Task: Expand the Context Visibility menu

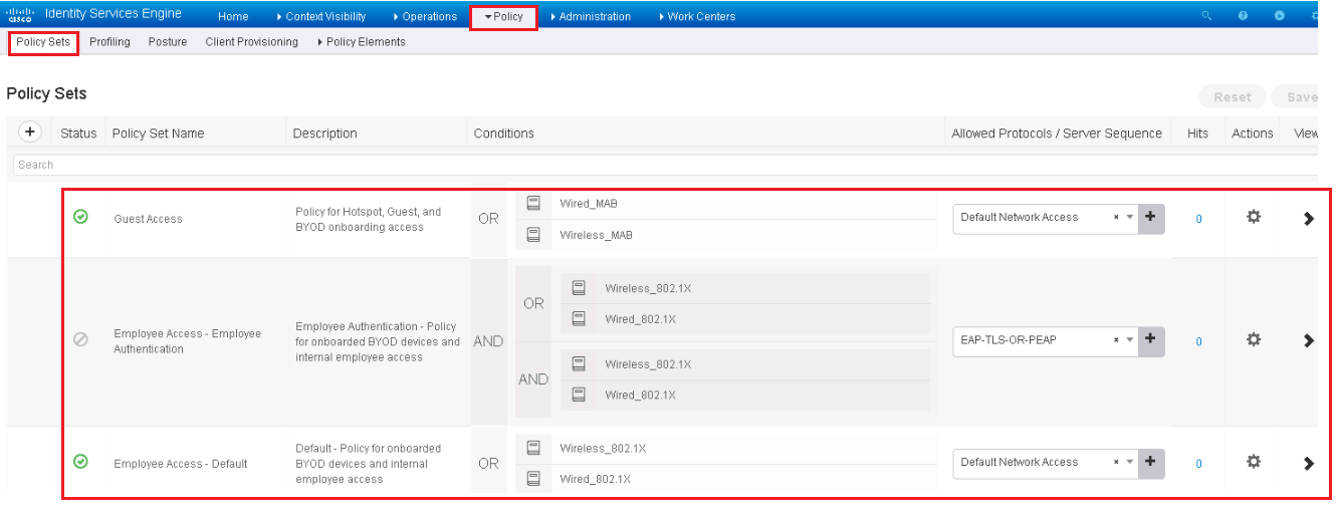Action: pyautogui.click(x=320, y=17)
